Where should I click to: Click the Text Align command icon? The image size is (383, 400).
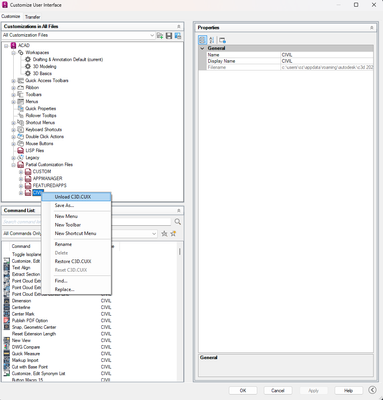(x=7, y=268)
